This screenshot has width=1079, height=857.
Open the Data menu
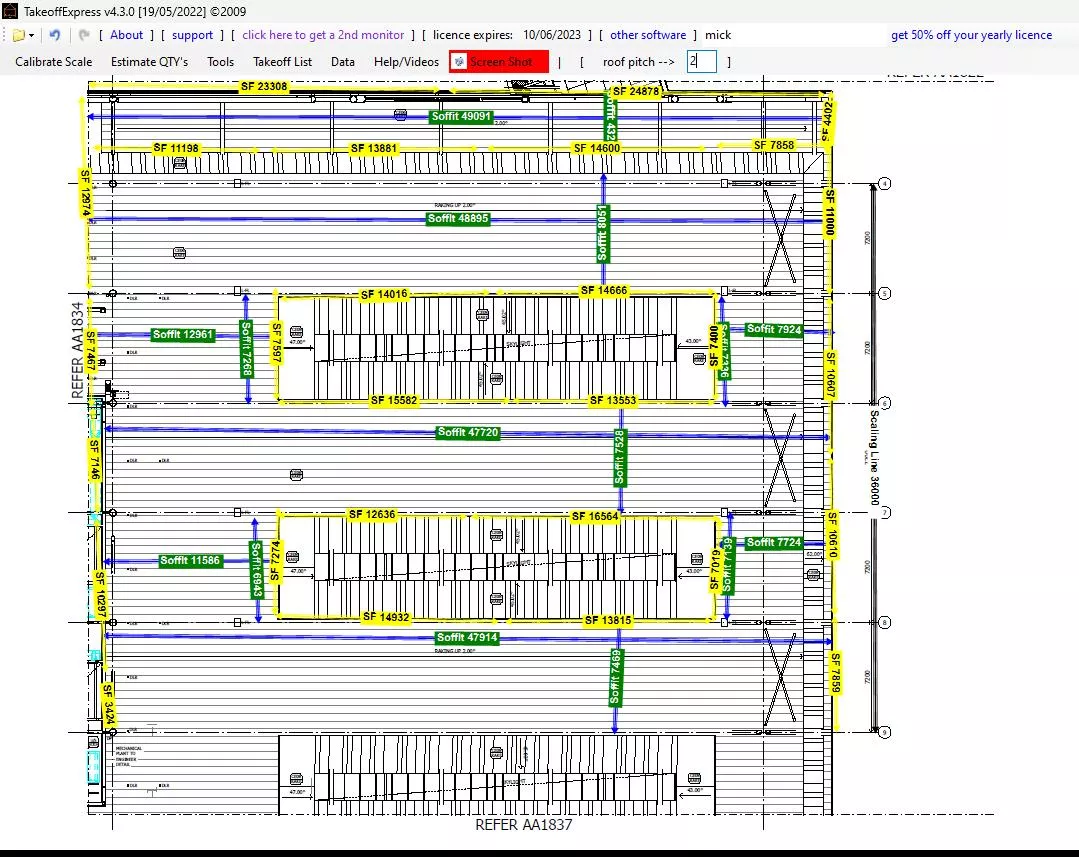(x=343, y=62)
